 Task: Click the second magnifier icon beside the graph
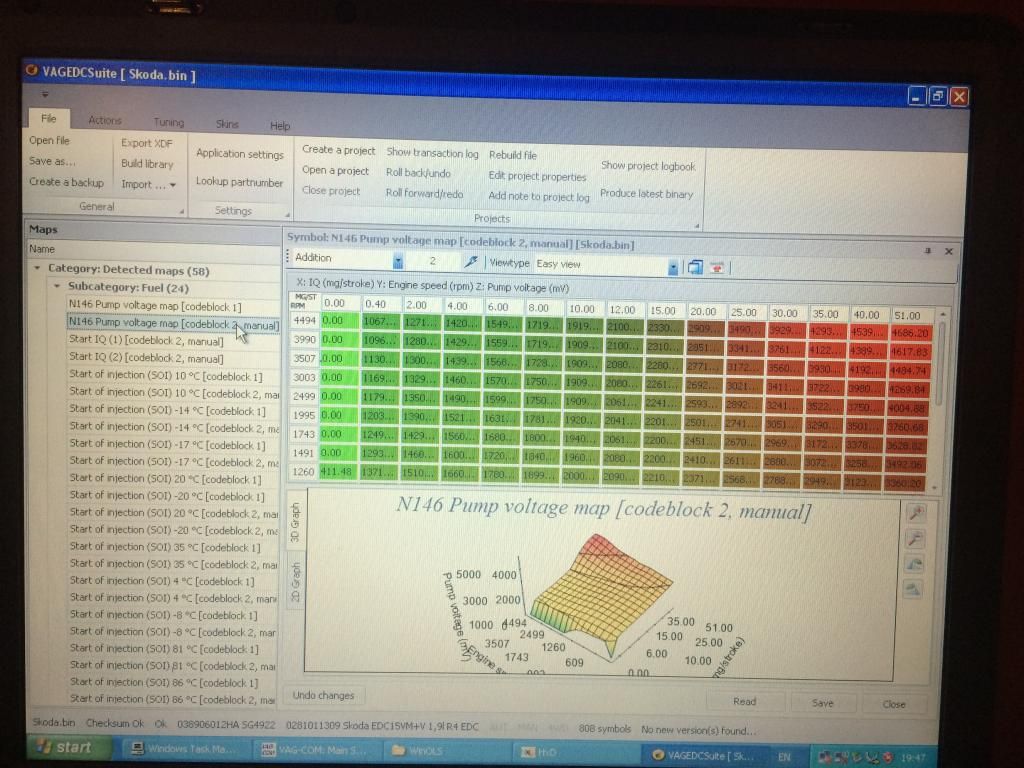point(916,539)
